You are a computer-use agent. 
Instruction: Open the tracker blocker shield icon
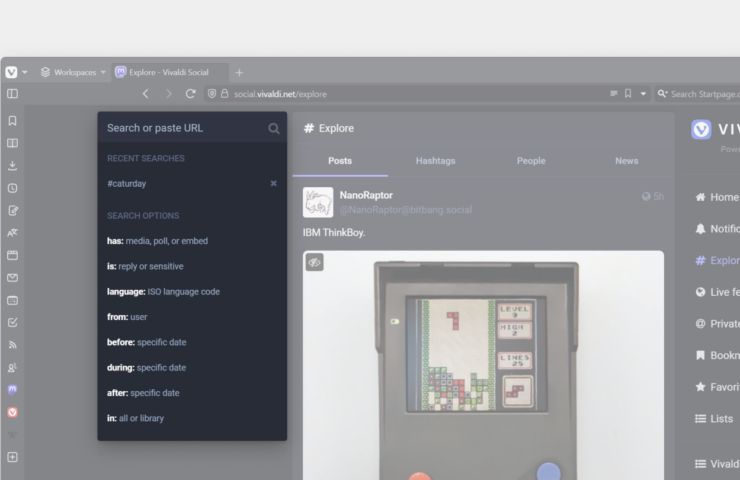(212, 94)
